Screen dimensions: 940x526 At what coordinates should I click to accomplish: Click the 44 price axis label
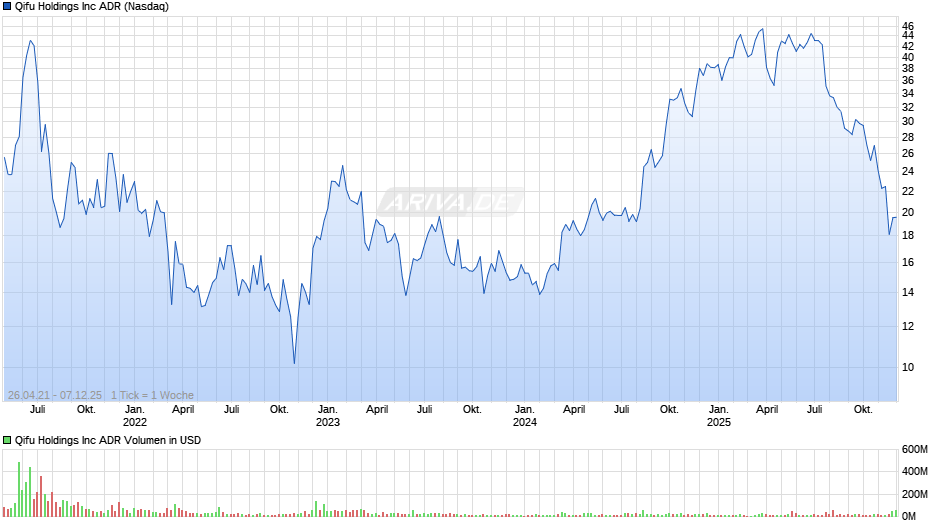click(908, 36)
